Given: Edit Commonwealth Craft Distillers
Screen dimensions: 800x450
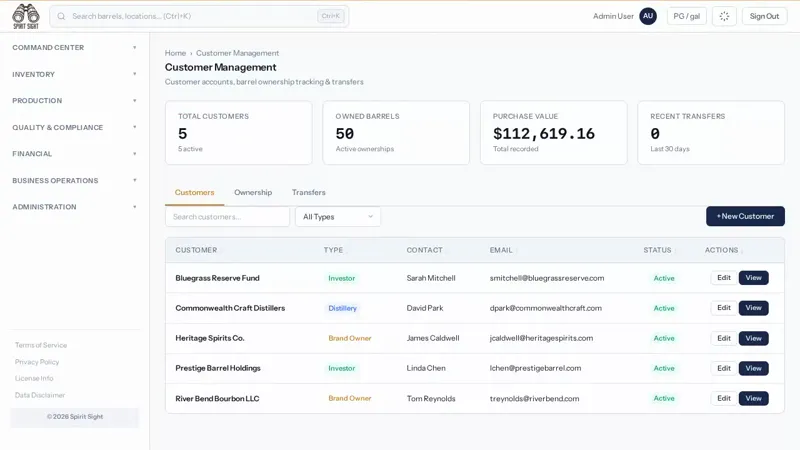Looking at the screenshot, I should point(724,308).
